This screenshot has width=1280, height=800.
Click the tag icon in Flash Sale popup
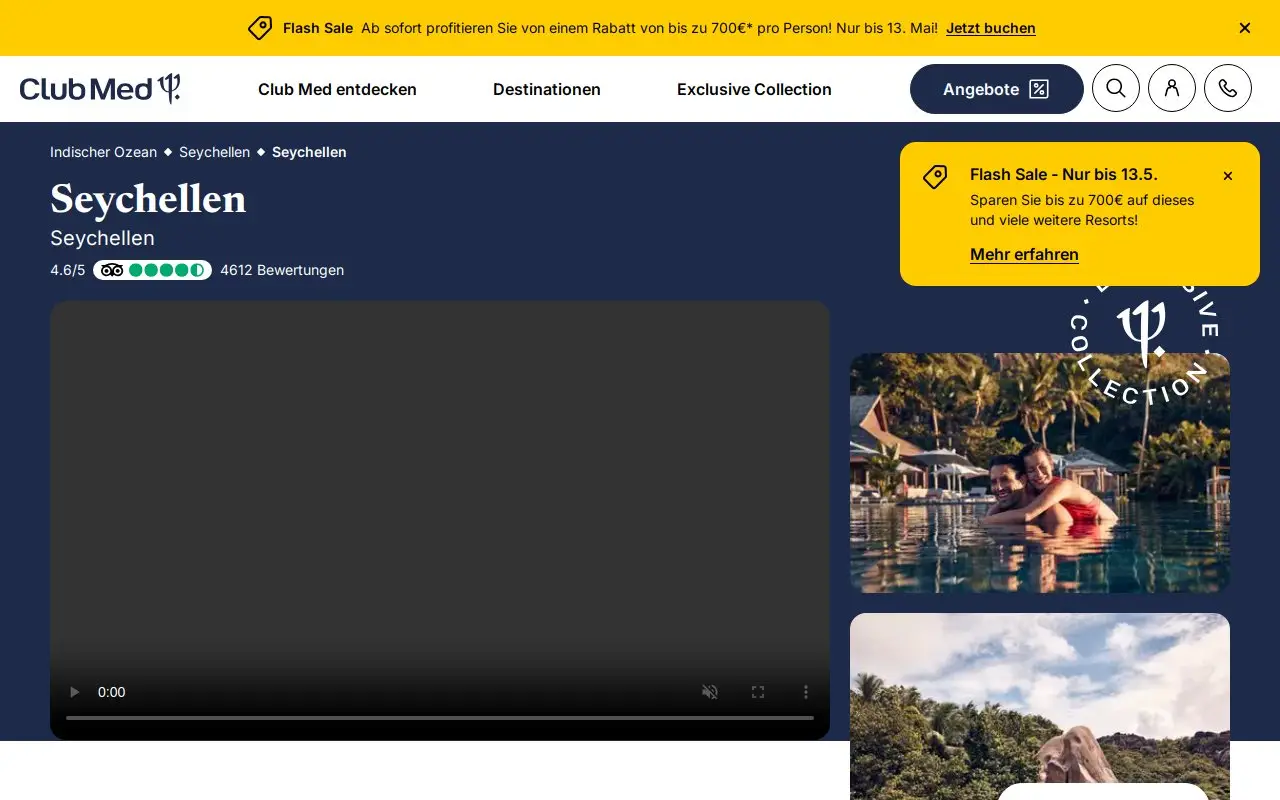[x=935, y=177]
